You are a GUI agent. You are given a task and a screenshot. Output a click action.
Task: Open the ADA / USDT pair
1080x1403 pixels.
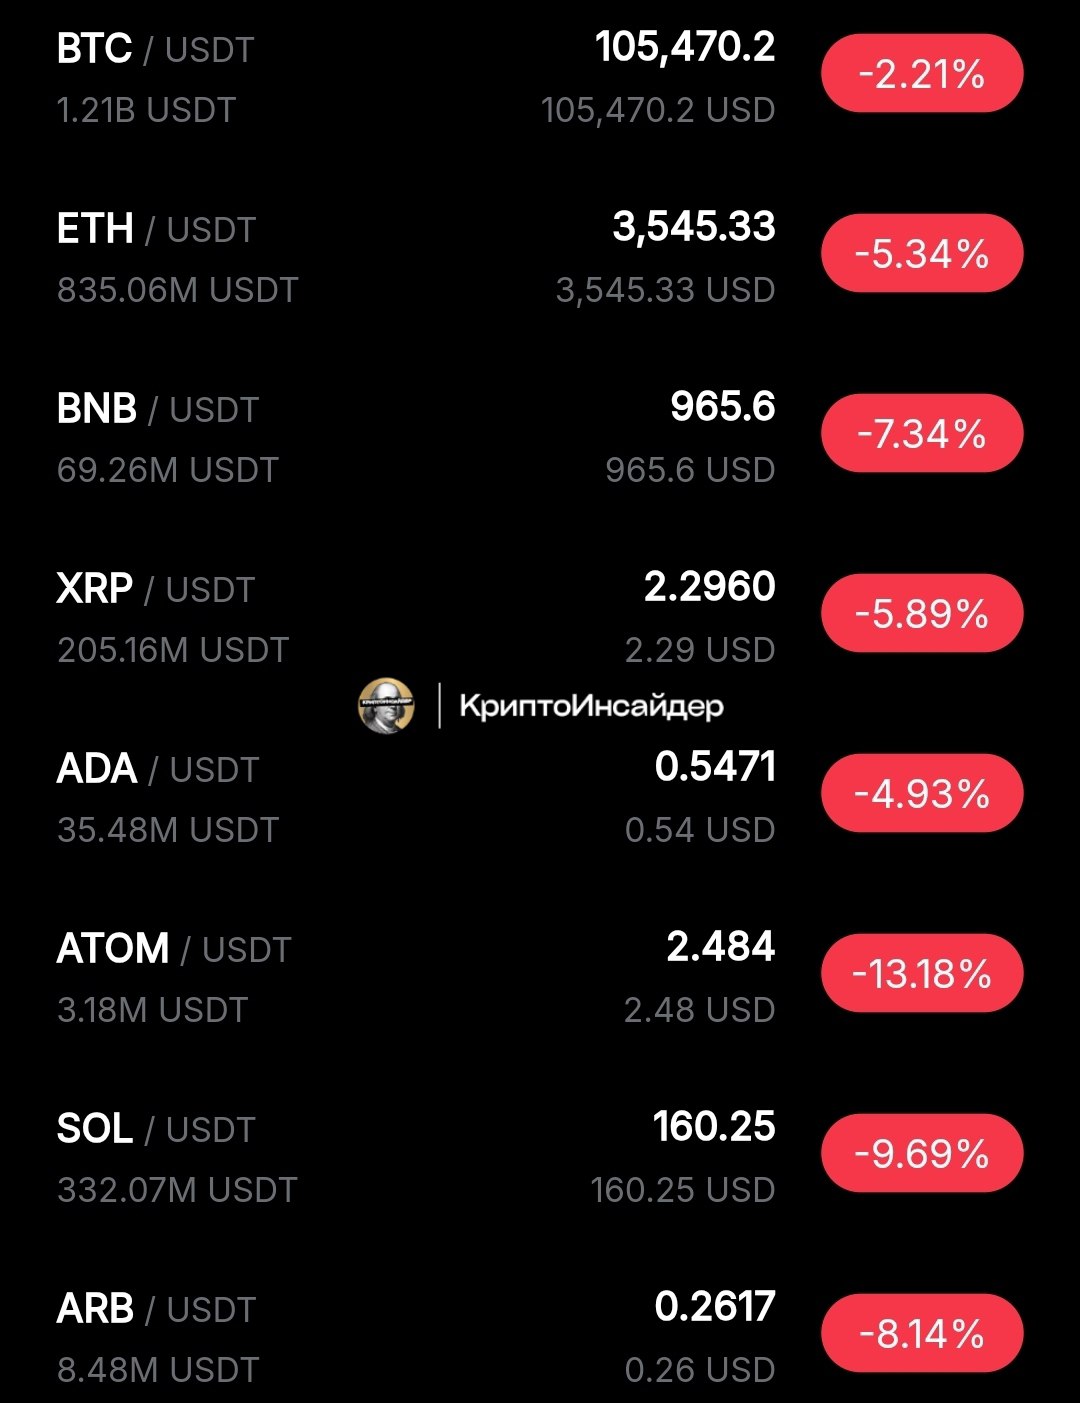158,769
